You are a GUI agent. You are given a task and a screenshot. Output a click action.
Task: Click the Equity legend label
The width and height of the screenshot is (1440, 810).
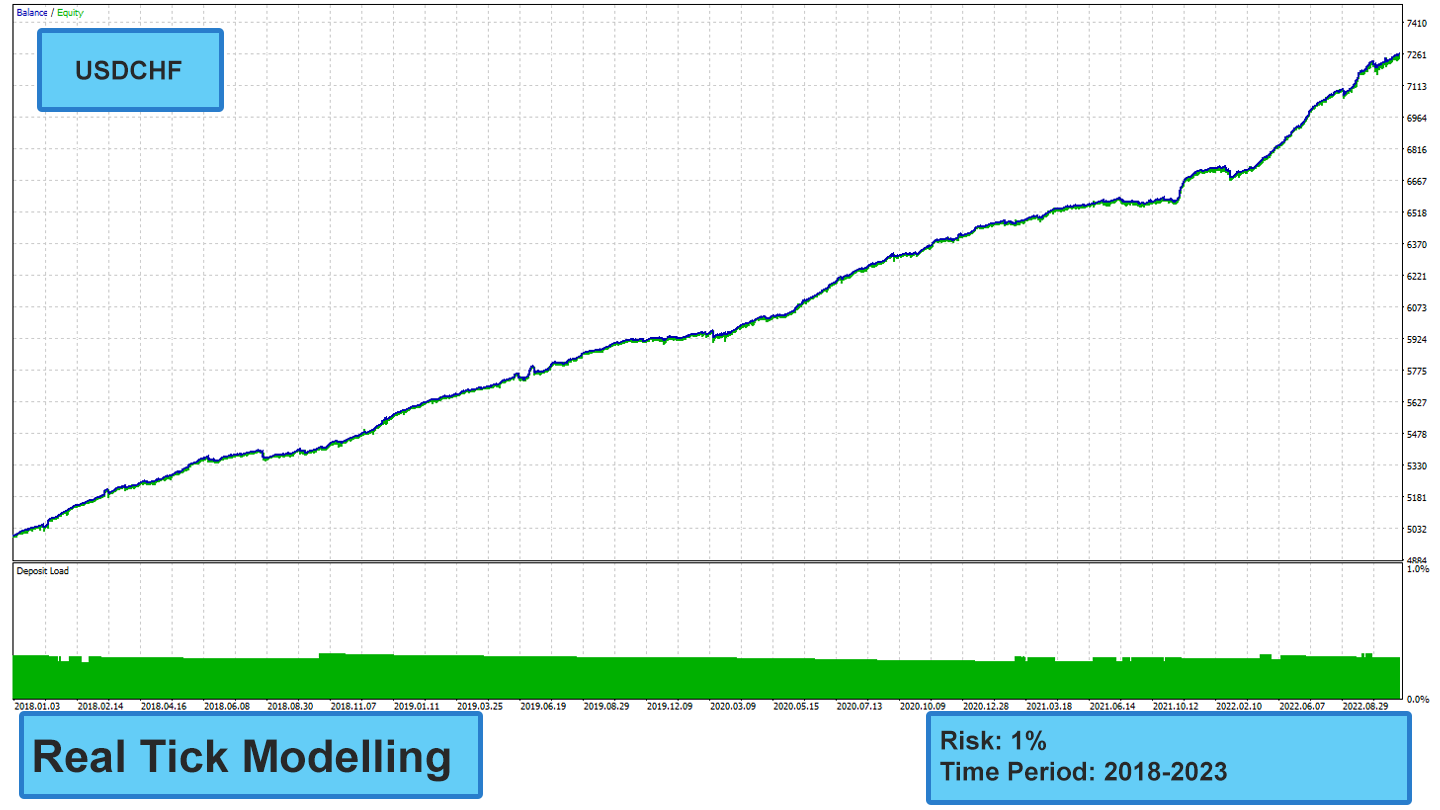tap(70, 13)
